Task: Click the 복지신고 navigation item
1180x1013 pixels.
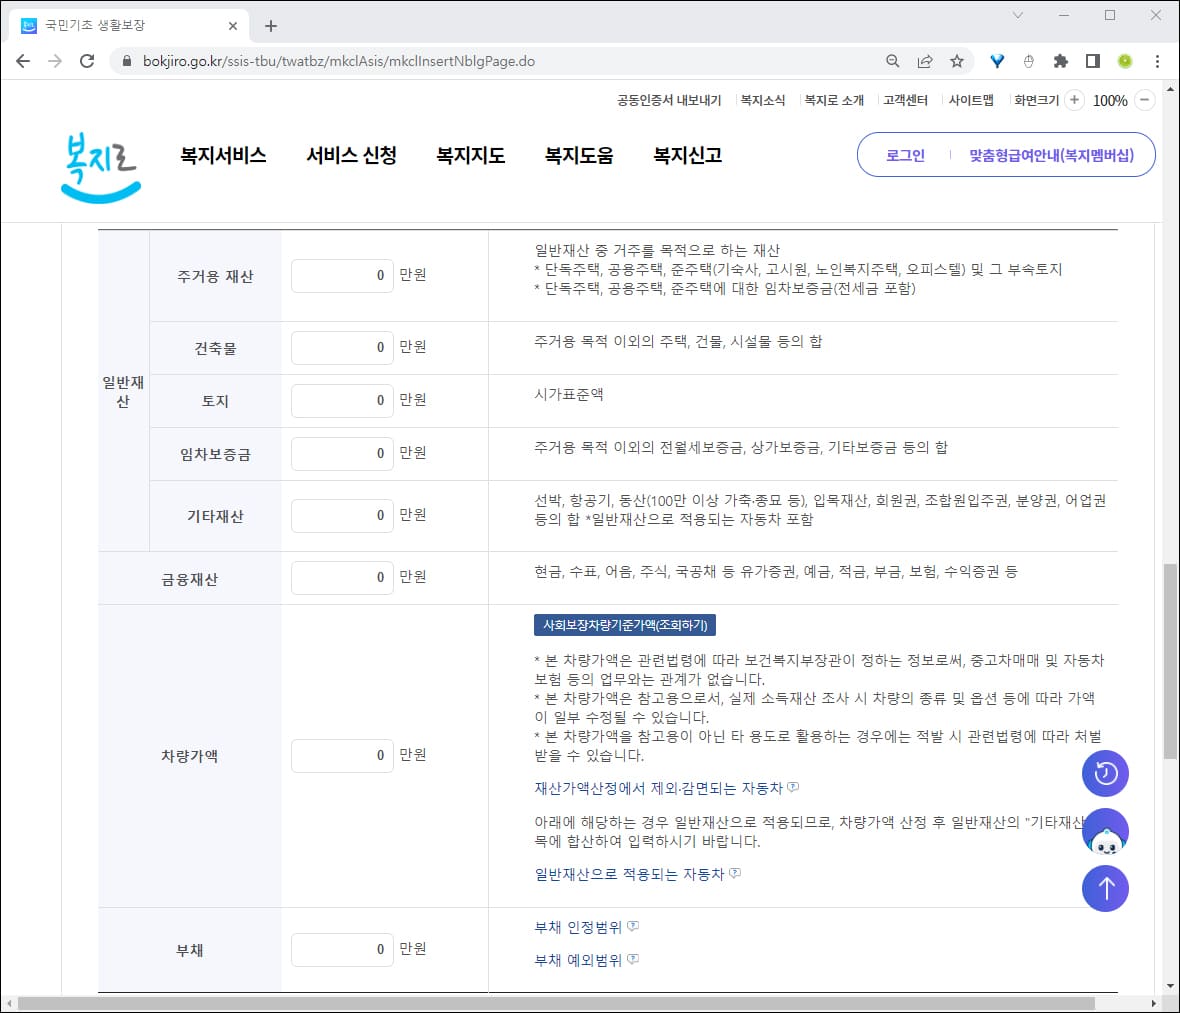Action: pyautogui.click(x=689, y=155)
